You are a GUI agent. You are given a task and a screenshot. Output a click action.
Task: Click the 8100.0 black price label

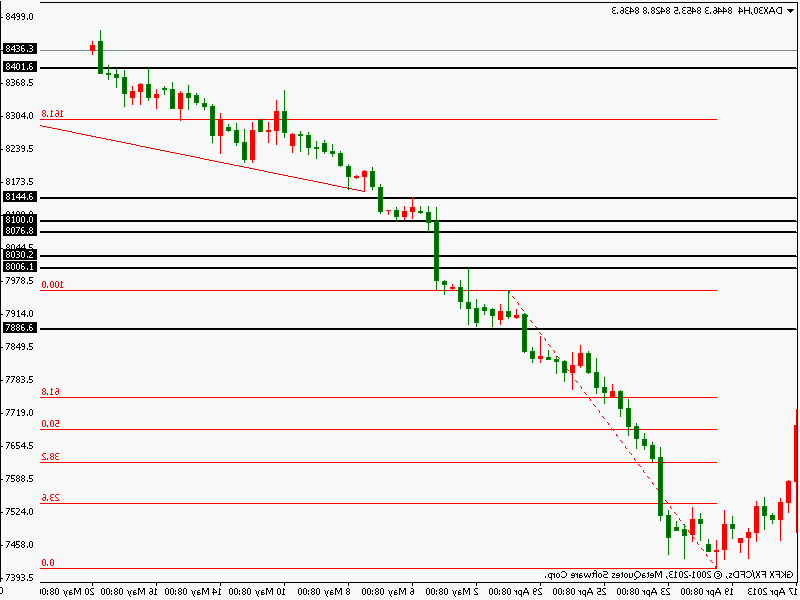tap(19, 220)
